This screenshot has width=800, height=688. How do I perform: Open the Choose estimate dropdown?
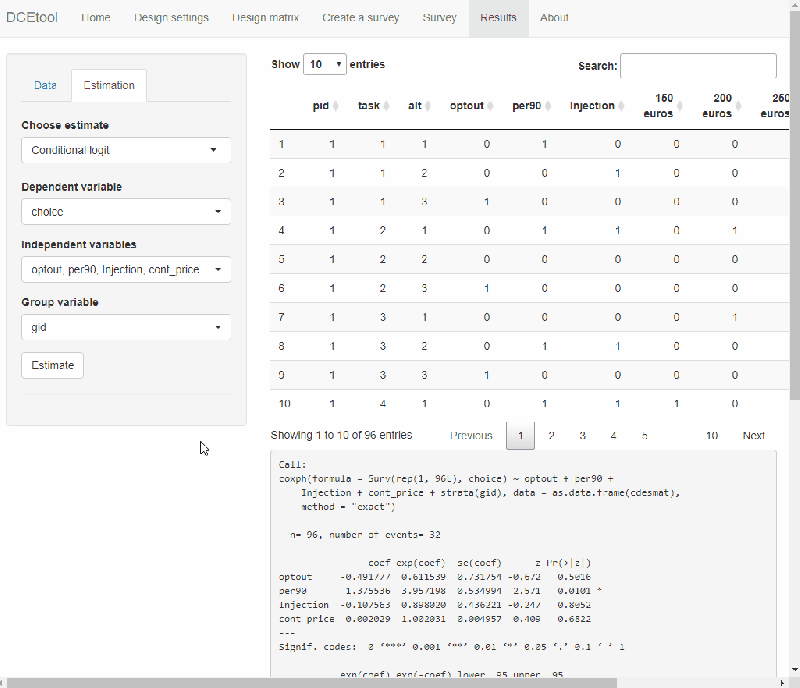pos(126,150)
